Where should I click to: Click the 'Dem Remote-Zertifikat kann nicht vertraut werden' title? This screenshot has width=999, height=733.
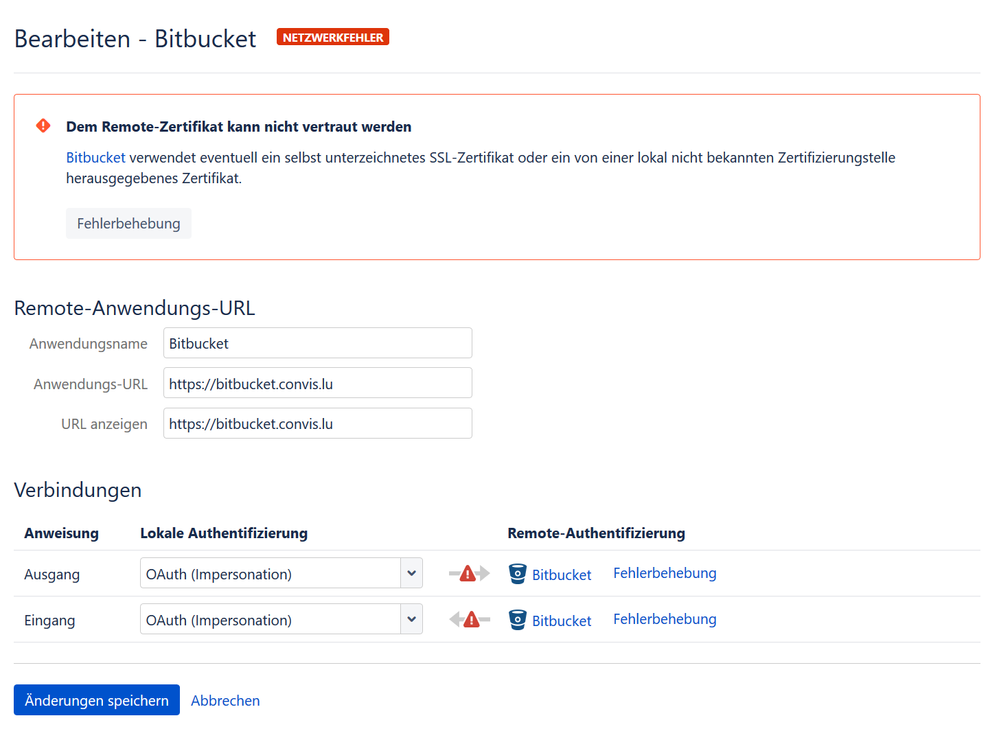[x=239, y=126]
